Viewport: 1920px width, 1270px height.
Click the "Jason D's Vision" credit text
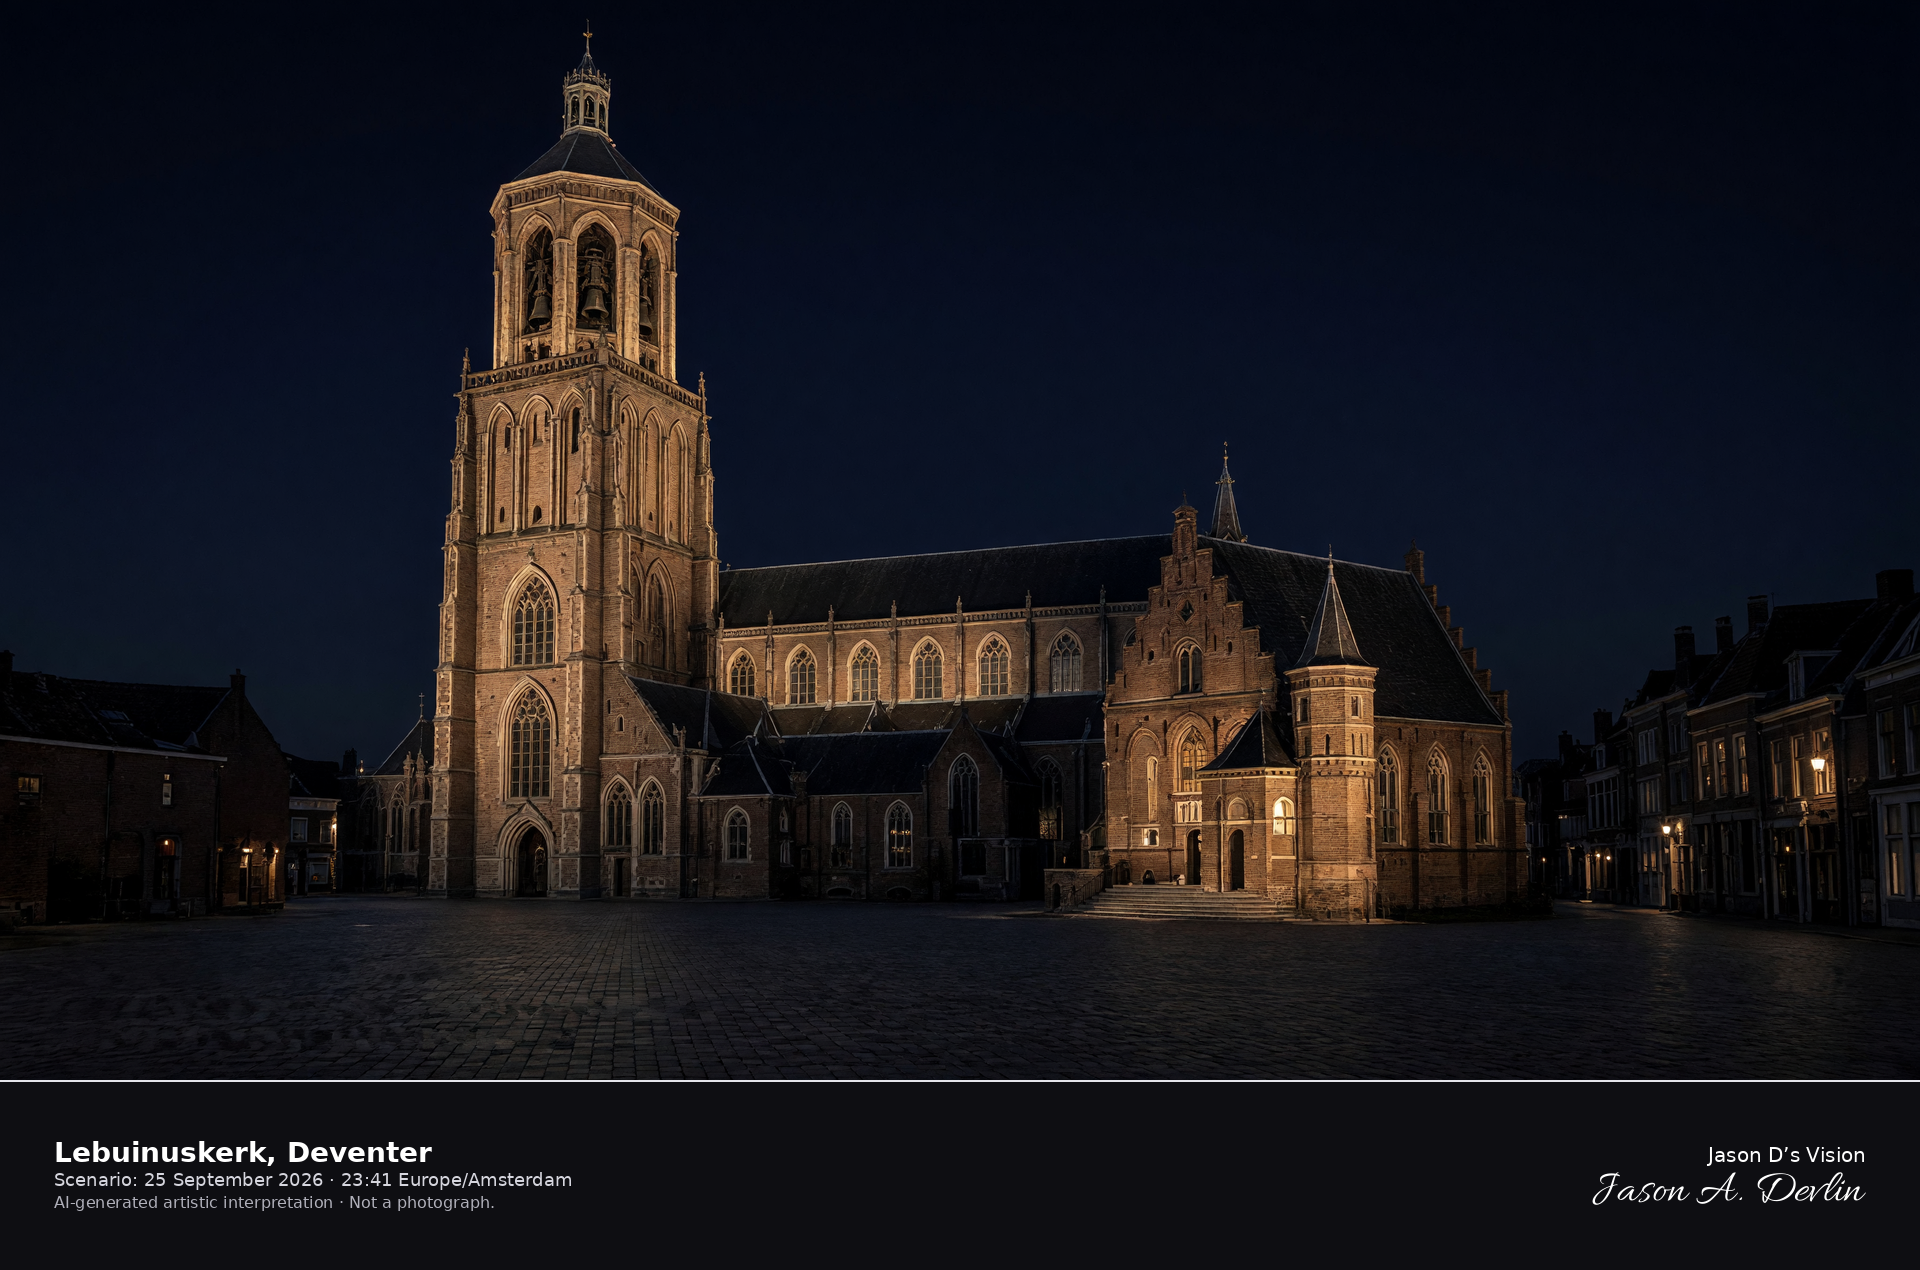pos(1786,1155)
